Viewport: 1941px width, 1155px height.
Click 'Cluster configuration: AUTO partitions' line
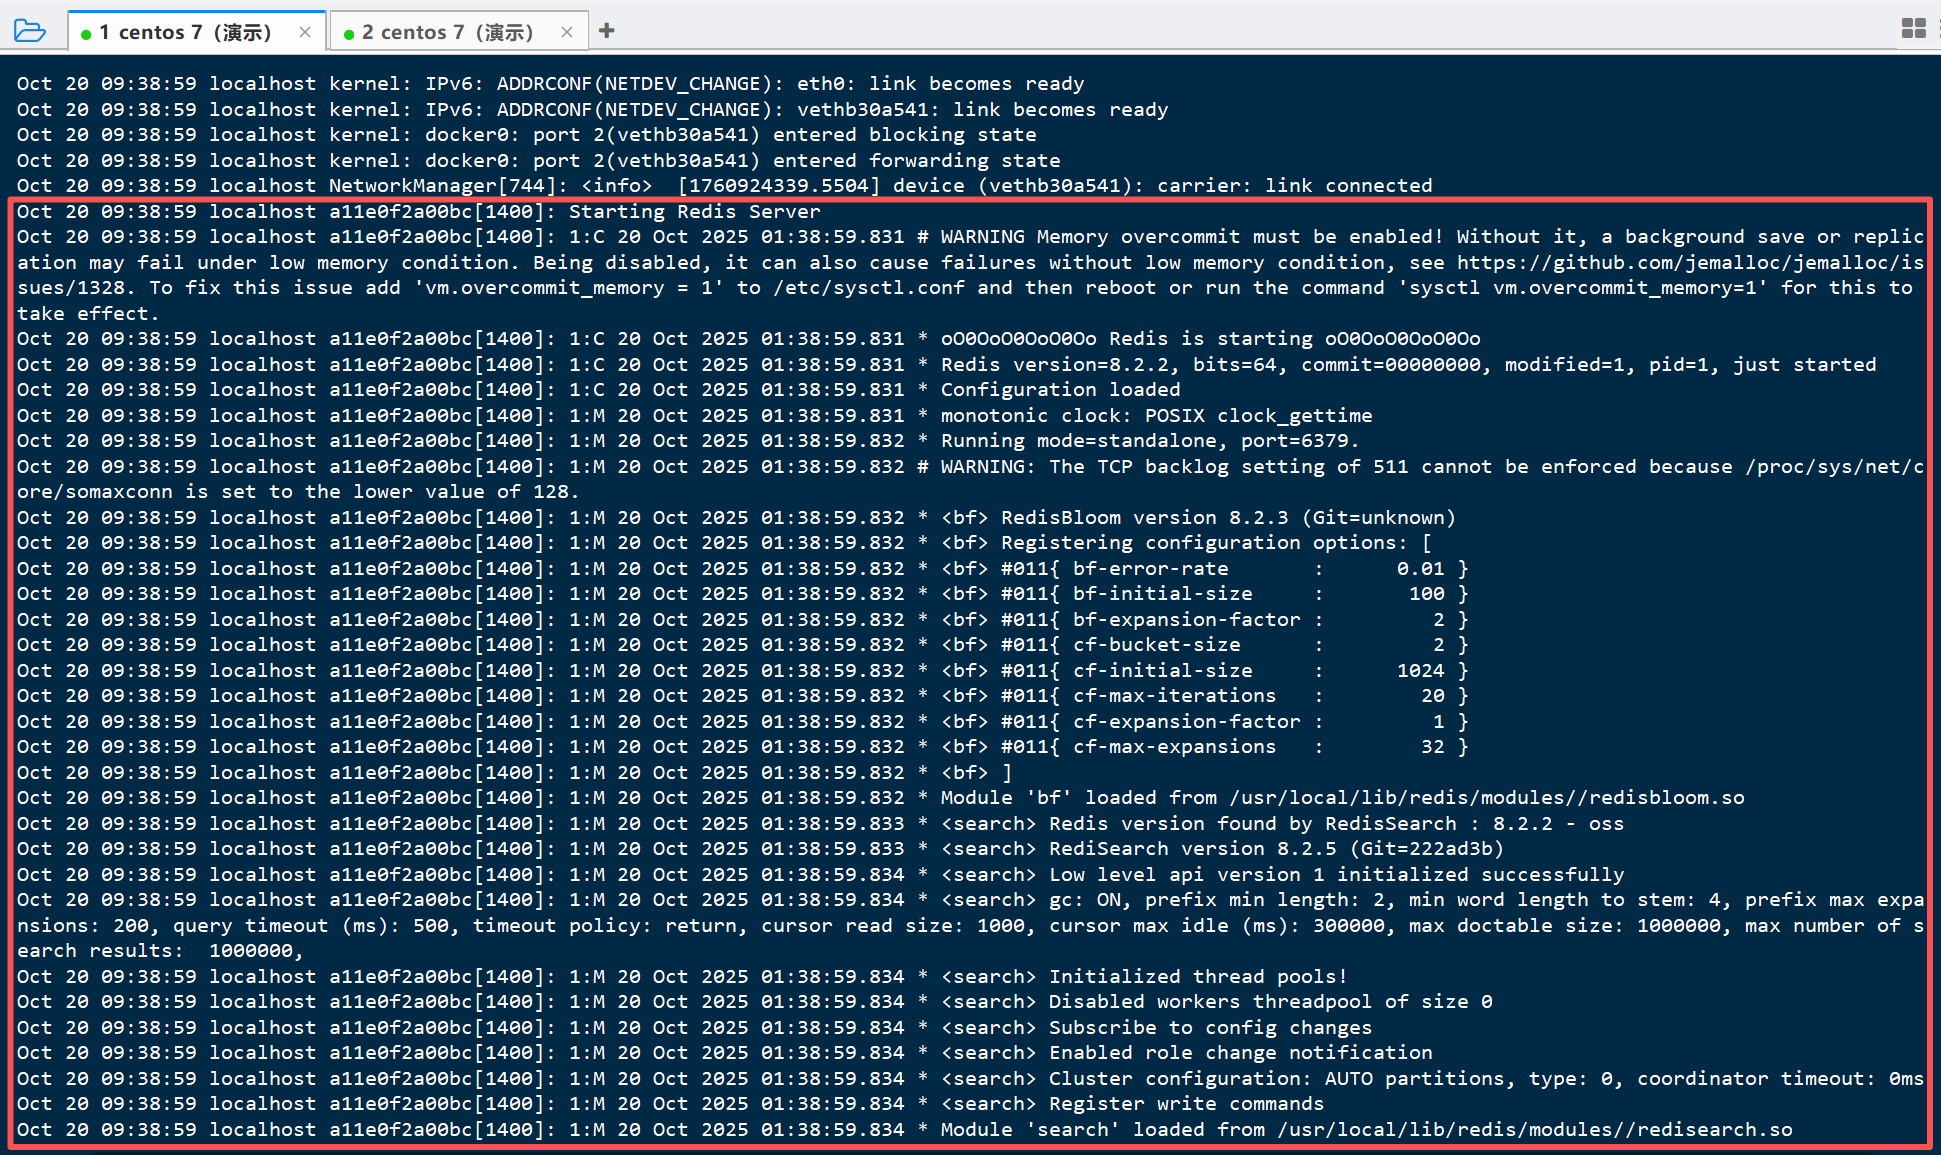[x=970, y=1079]
